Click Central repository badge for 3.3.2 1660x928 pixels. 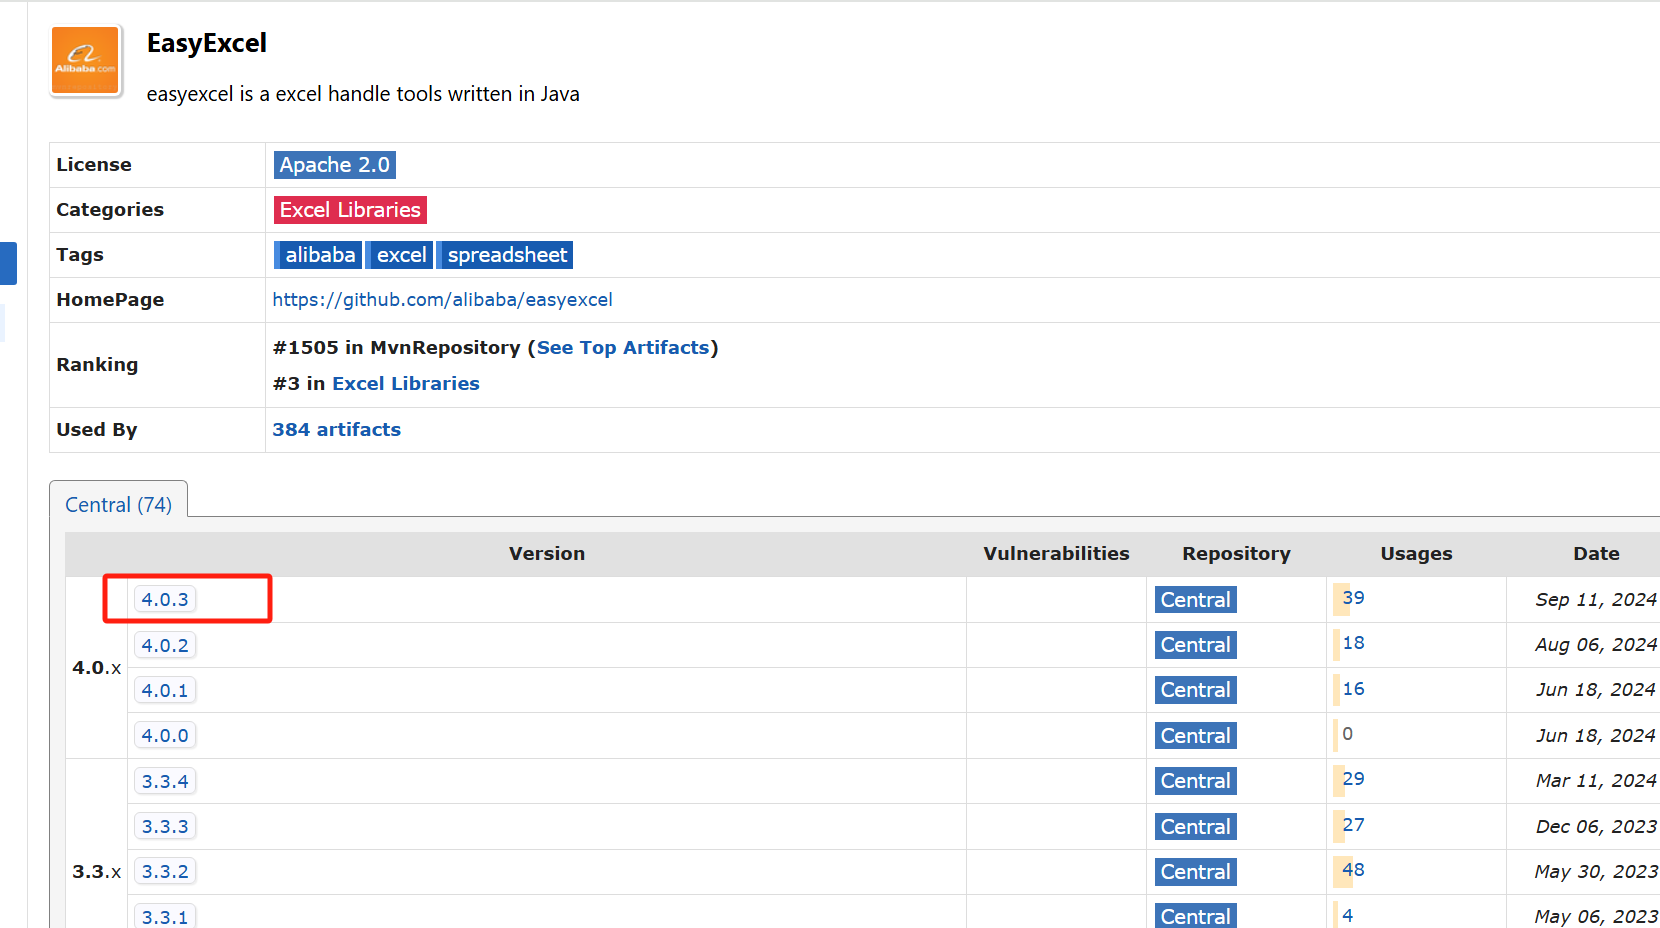pos(1196,872)
